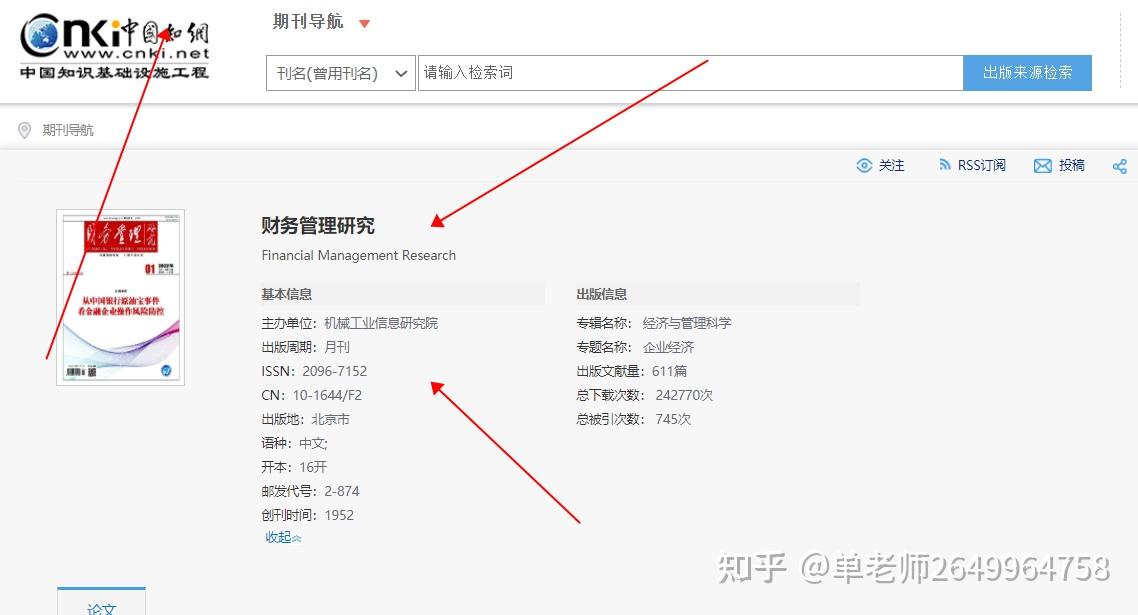Expand the 刊名(曾用刊名) search field selector
Screen dimensions: 1138x615
point(340,73)
